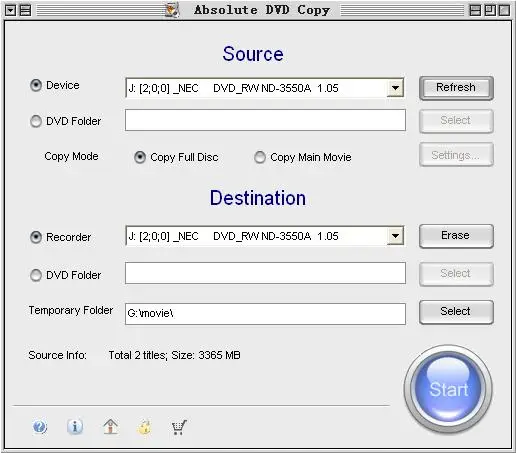Open help via the question mark icon

[x=40, y=426]
